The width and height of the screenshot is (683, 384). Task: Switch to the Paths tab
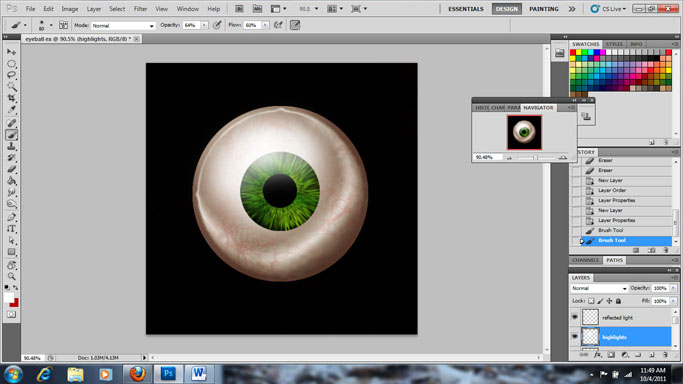[x=615, y=260]
